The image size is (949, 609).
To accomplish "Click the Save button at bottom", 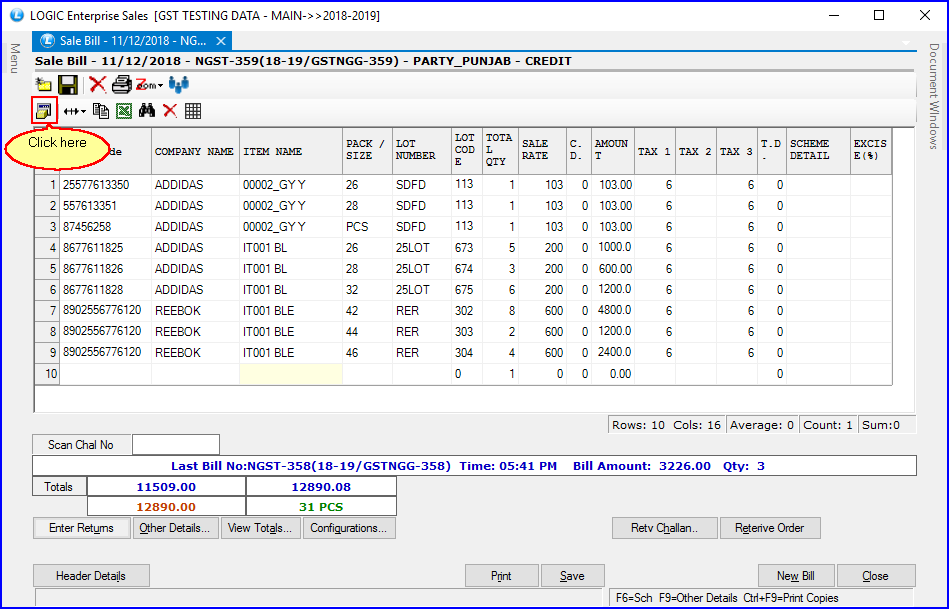I will pyautogui.click(x=572, y=576).
